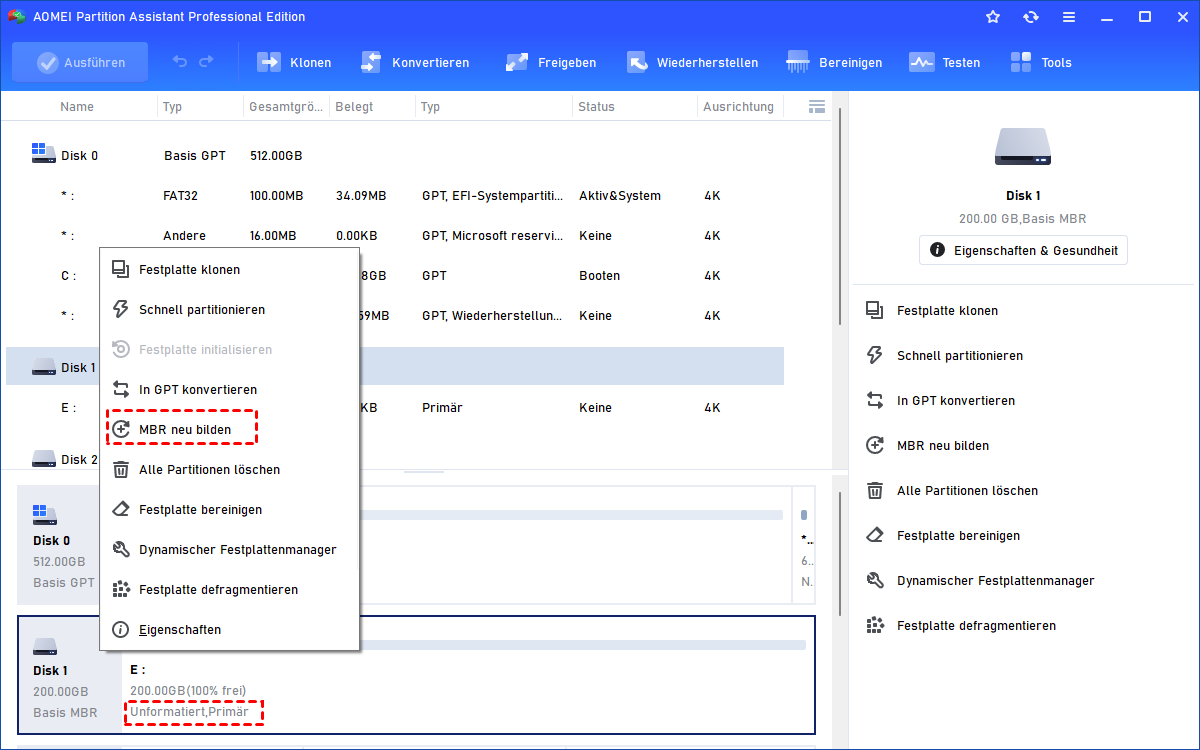Sort by the Name column header
This screenshot has height=750, width=1200.
[x=77, y=107]
